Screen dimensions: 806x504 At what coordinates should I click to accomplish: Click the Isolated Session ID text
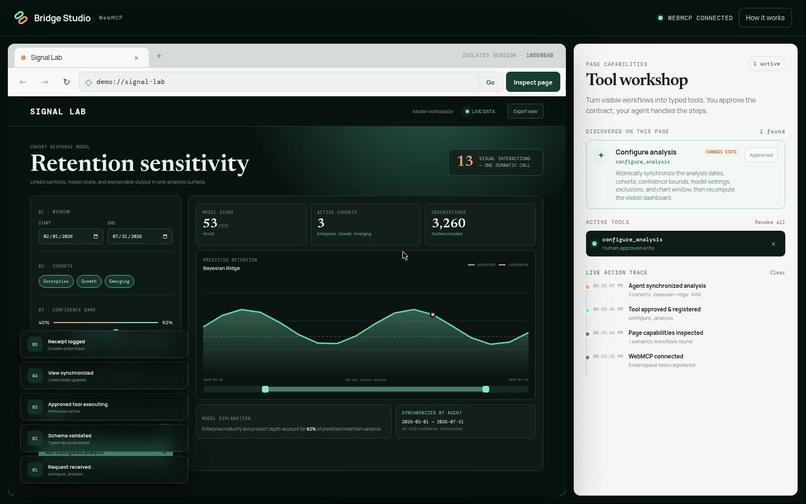coord(508,56)
